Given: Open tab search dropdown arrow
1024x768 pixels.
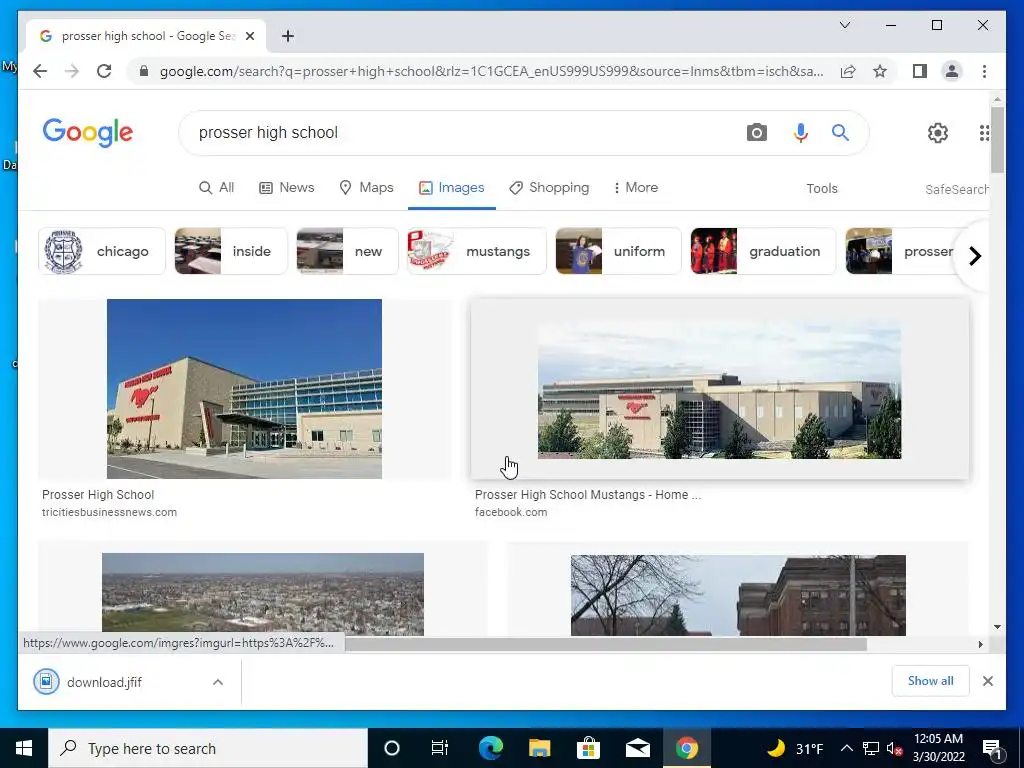Looking at the screenshot, I should tap(844, 25).
